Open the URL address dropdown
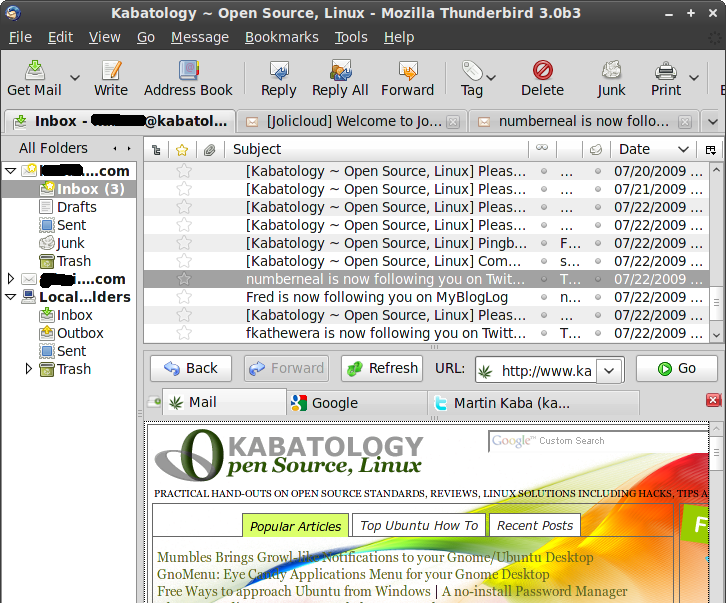The height and width of the screenshot is (603, 726). (609, 370)
